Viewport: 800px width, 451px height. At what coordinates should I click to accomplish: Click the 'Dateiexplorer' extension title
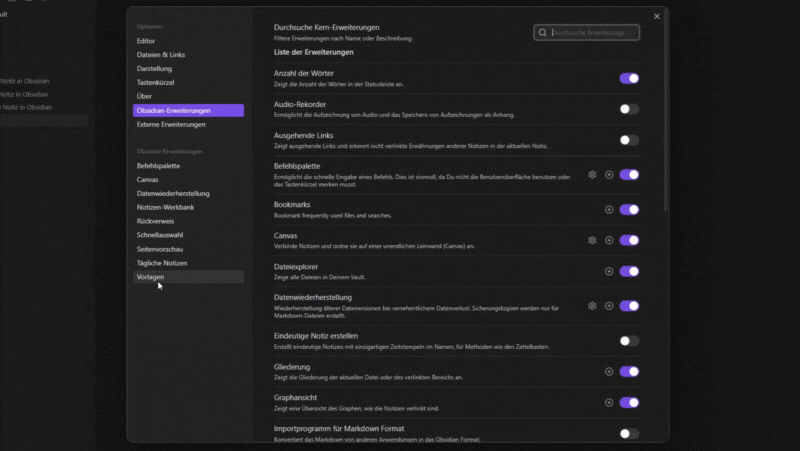(296, 267)
